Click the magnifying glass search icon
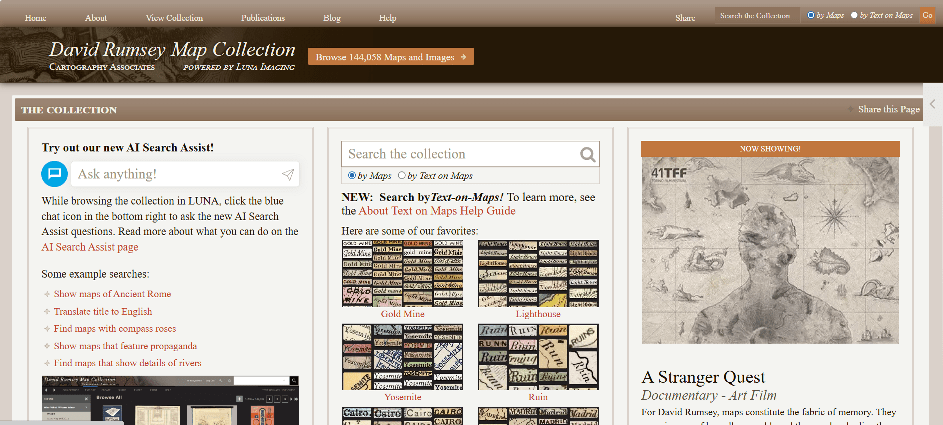943x425 pixels. (x=588, y=154)
